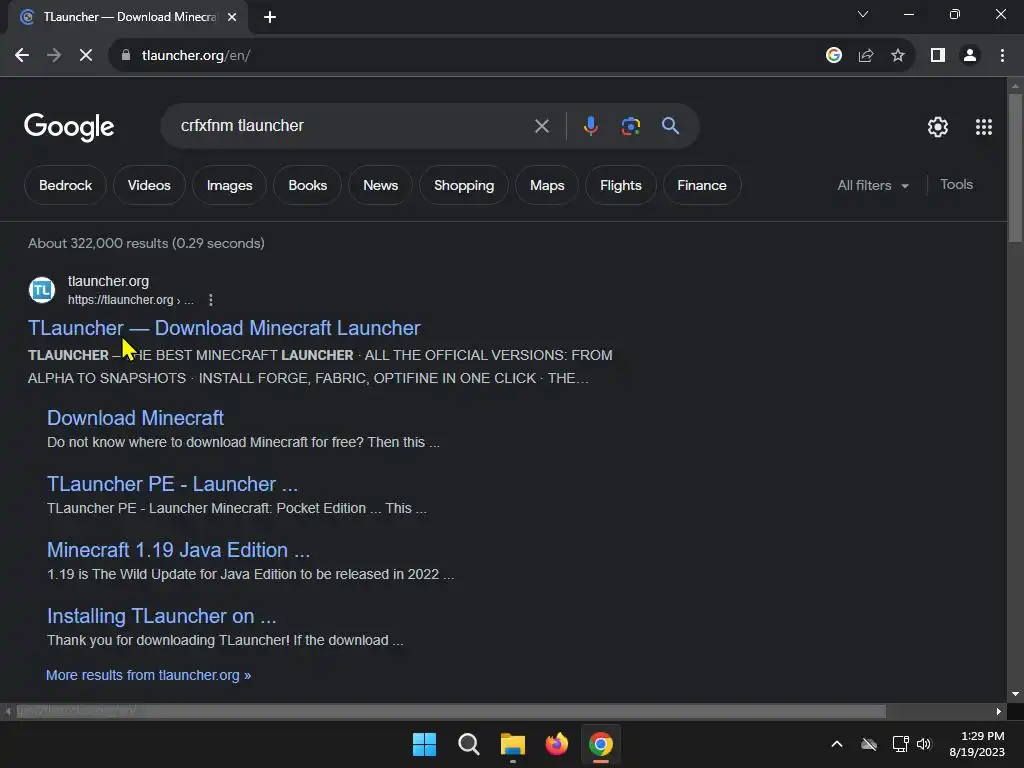Switch to News results

(380, 185)
